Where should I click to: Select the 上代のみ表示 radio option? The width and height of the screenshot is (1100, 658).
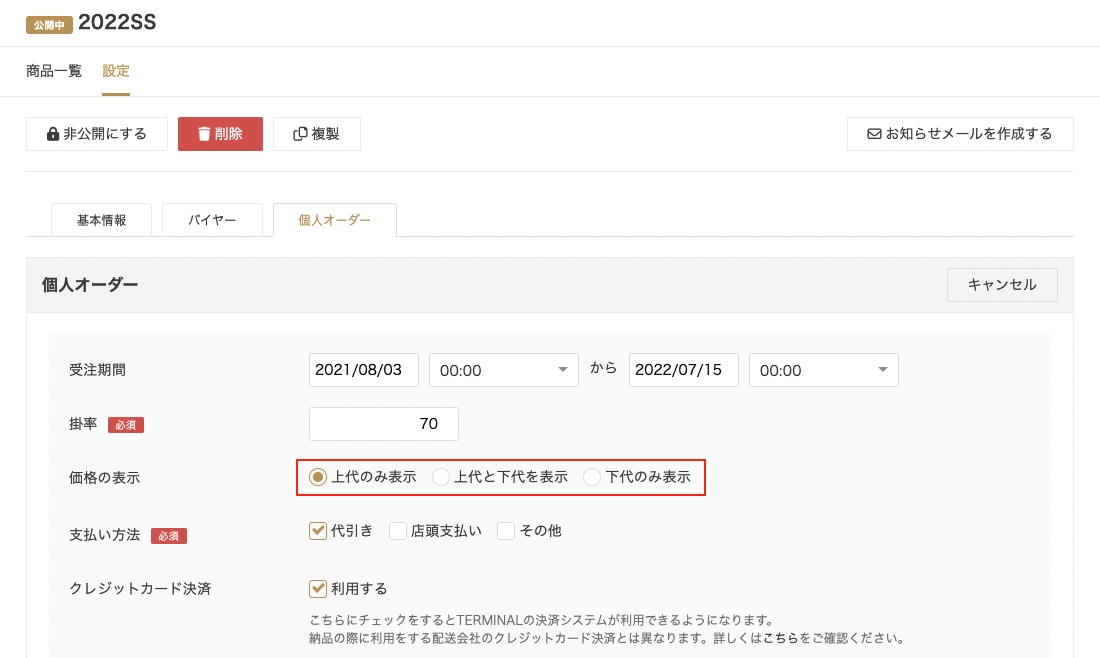coord(317,477)
